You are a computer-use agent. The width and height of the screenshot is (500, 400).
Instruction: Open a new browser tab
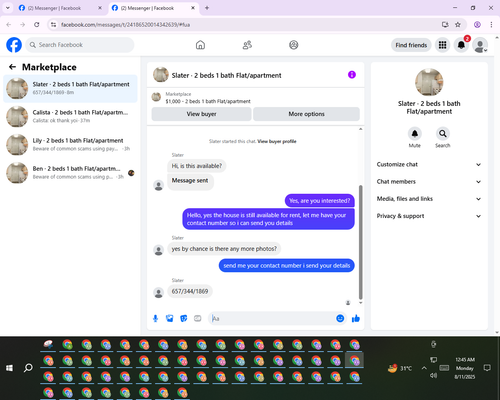tap(207, 8)
